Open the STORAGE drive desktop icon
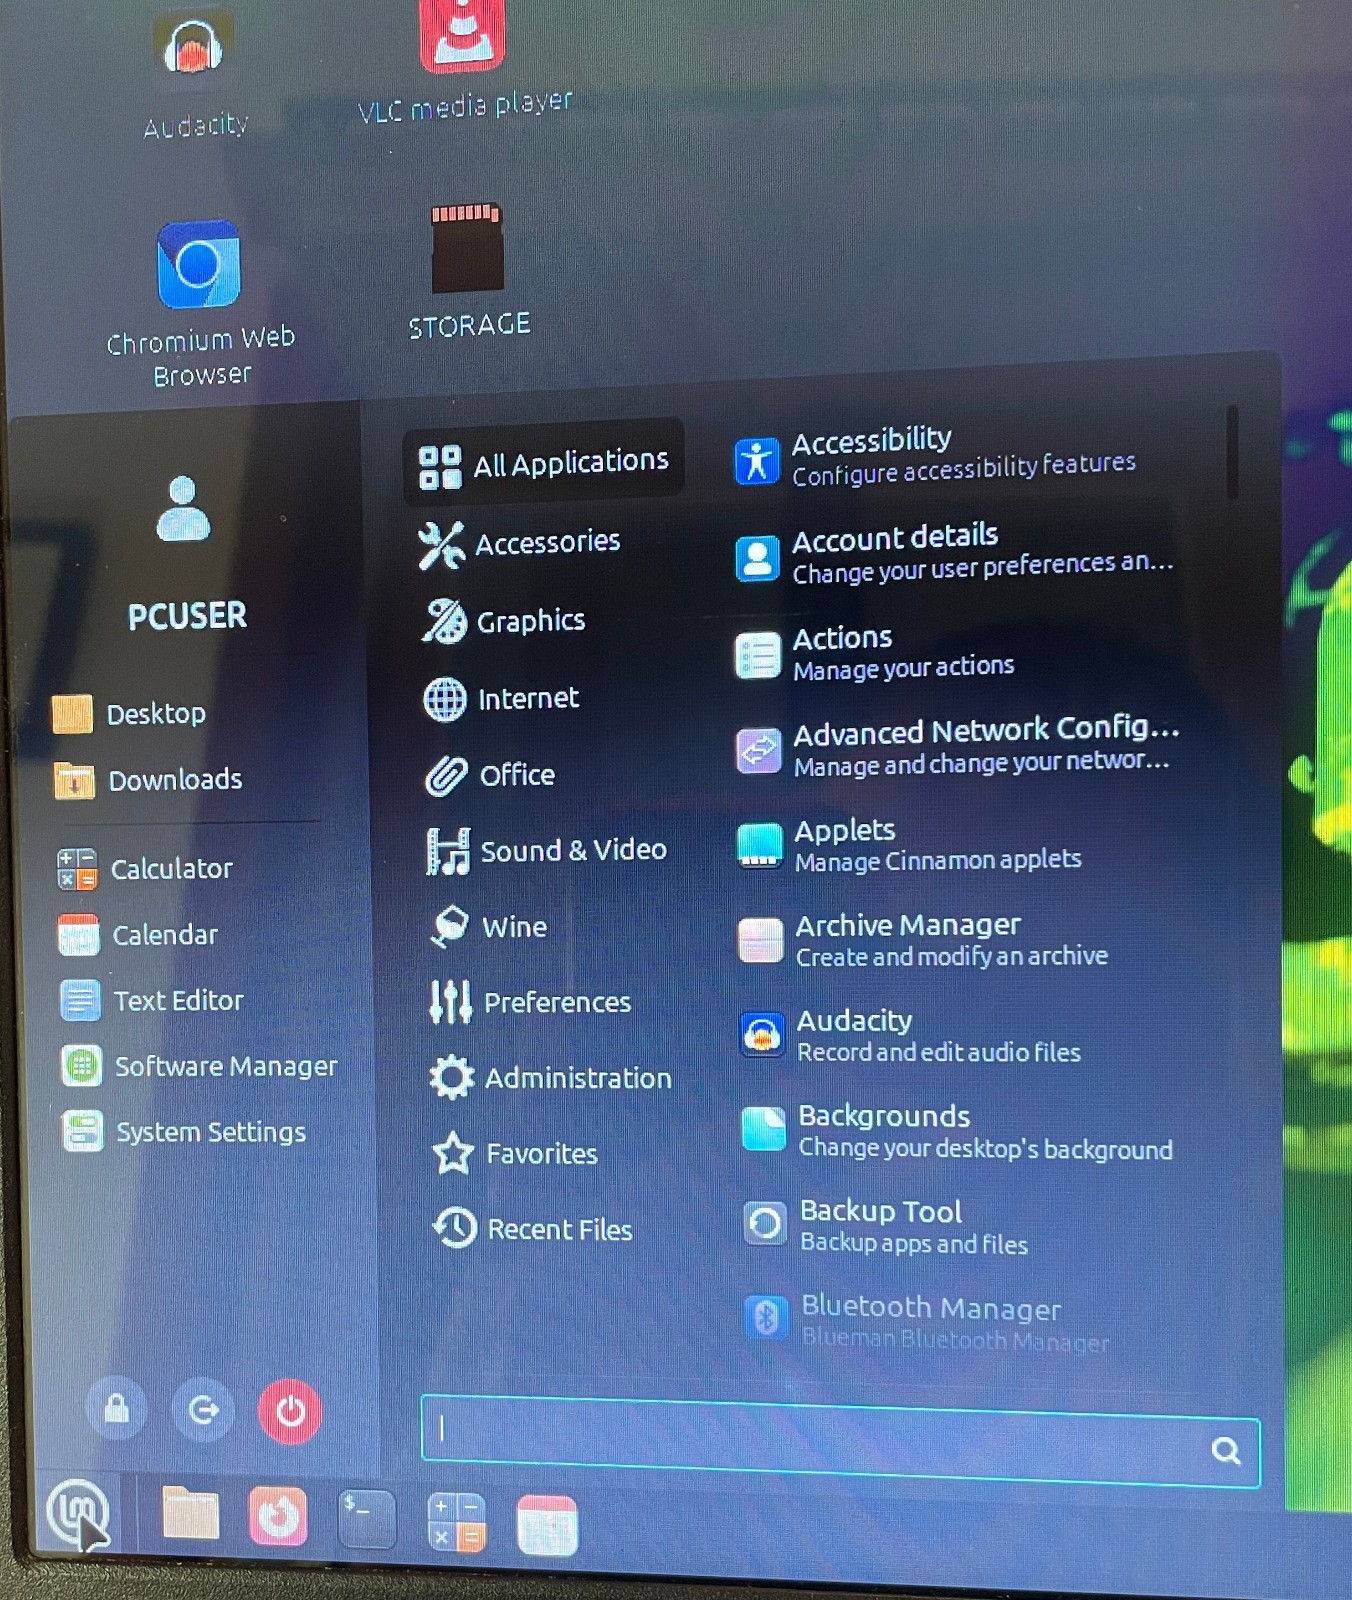This screenshot has width=1352, height=1600. pyautogui.click(x=468, y=270)
